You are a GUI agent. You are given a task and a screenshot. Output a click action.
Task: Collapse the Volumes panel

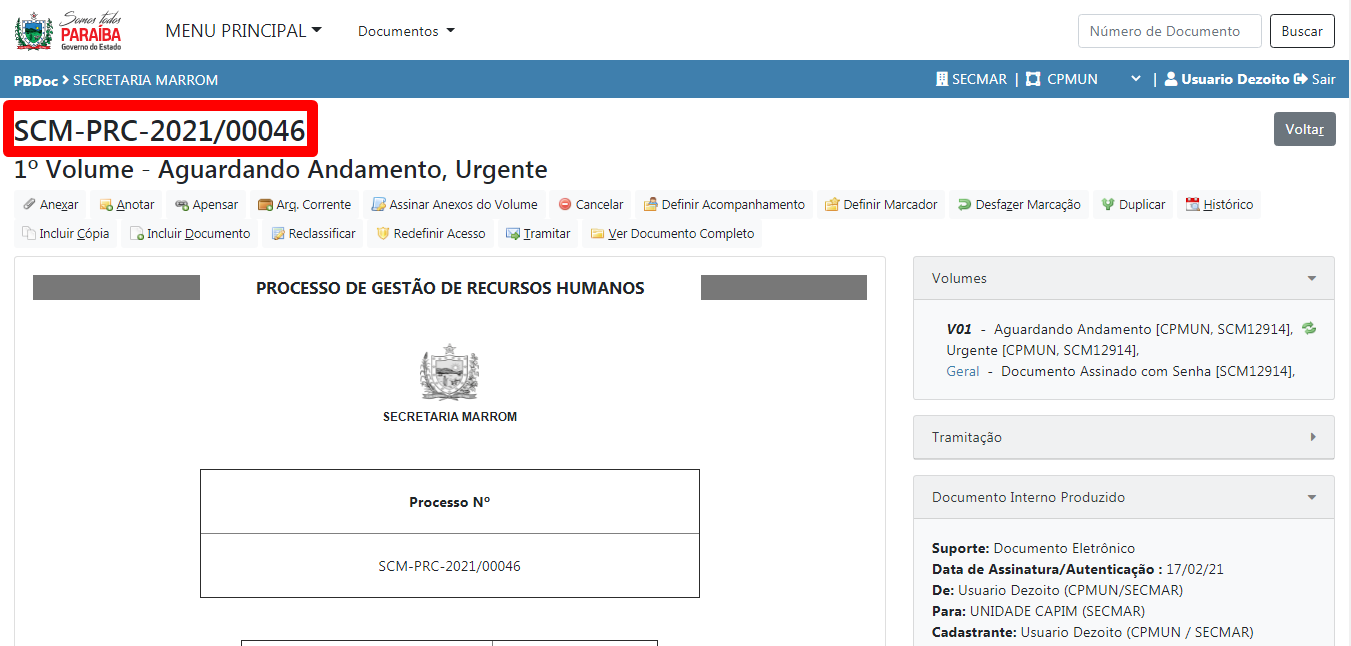point(1311,278)
